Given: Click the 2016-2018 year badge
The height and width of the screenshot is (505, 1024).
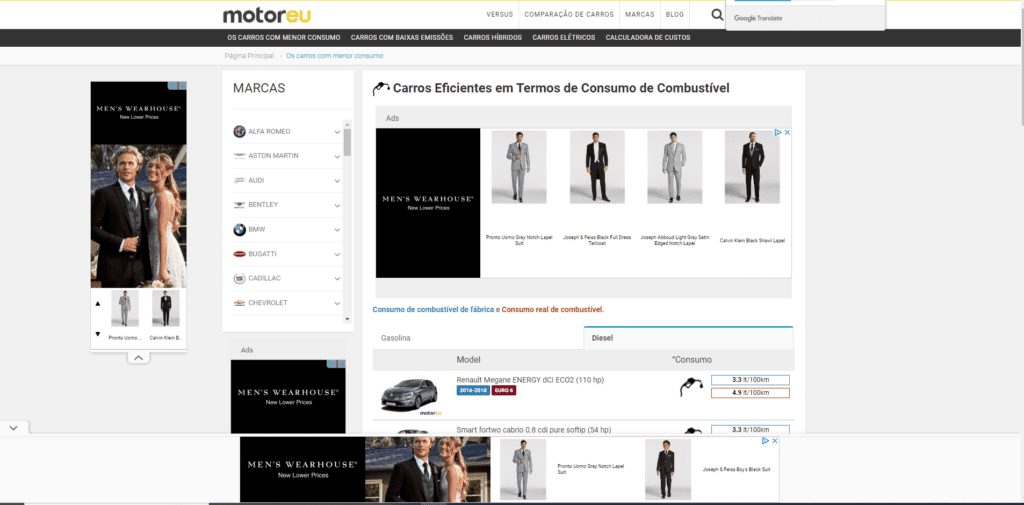Looking at the screenshot, I should (x=473, y=391).
